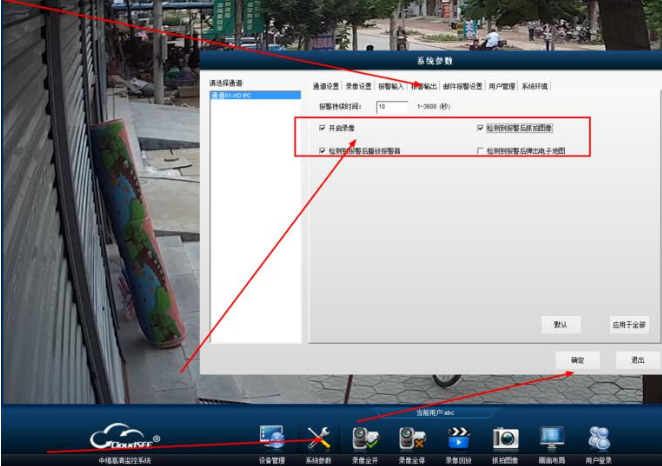
Task: Toggle 检测到报警后播放报警音 checkbox
Action: [322, 151]
